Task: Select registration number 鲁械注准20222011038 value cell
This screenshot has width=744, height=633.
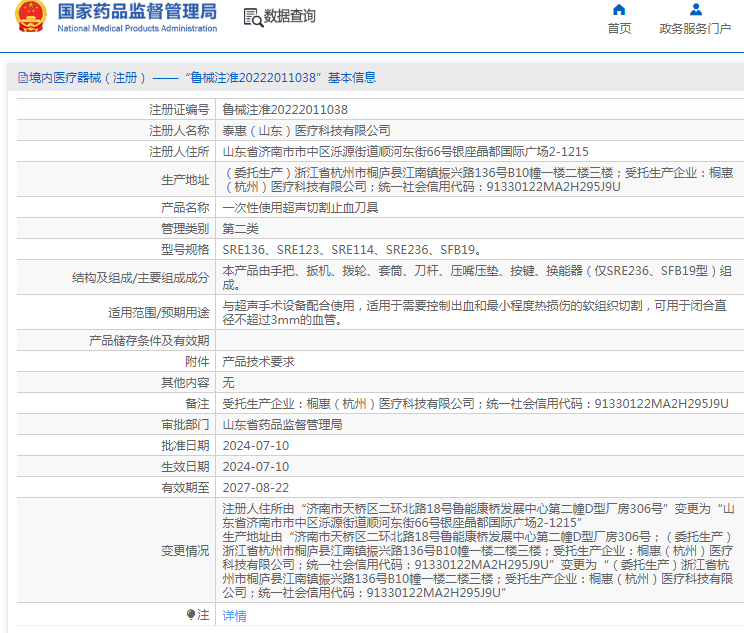Action: (285, 110)
